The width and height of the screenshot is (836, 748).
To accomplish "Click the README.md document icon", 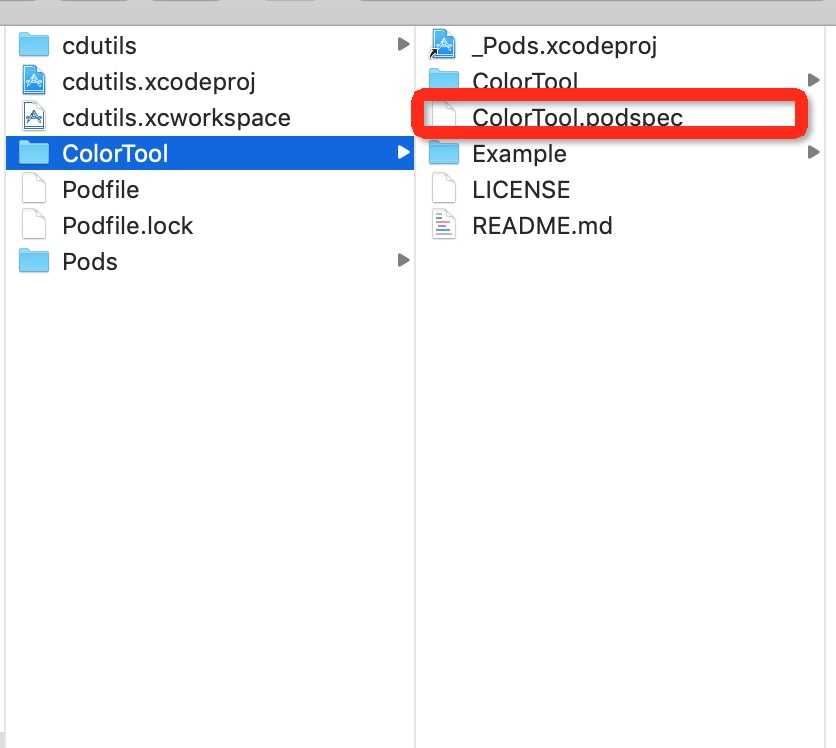I will (444, 225).
